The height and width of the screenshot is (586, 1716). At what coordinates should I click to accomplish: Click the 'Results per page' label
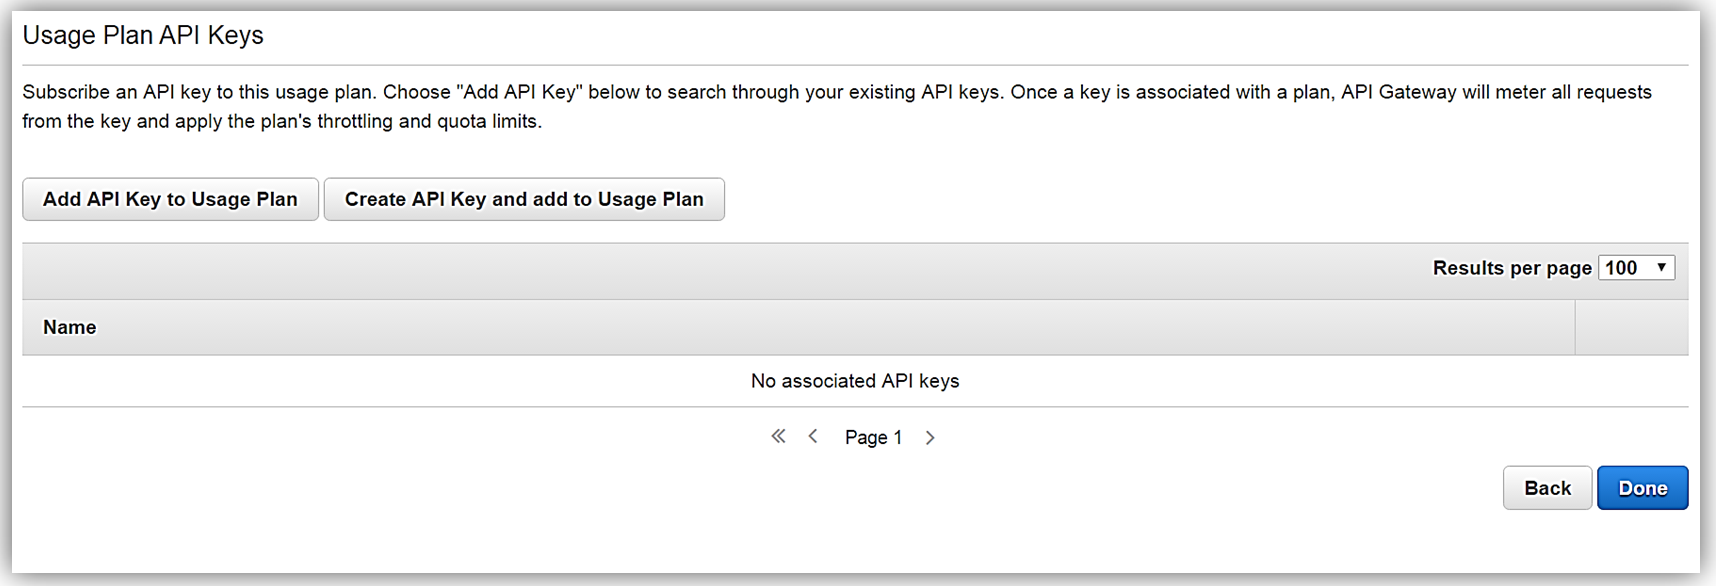[1511, 268]
